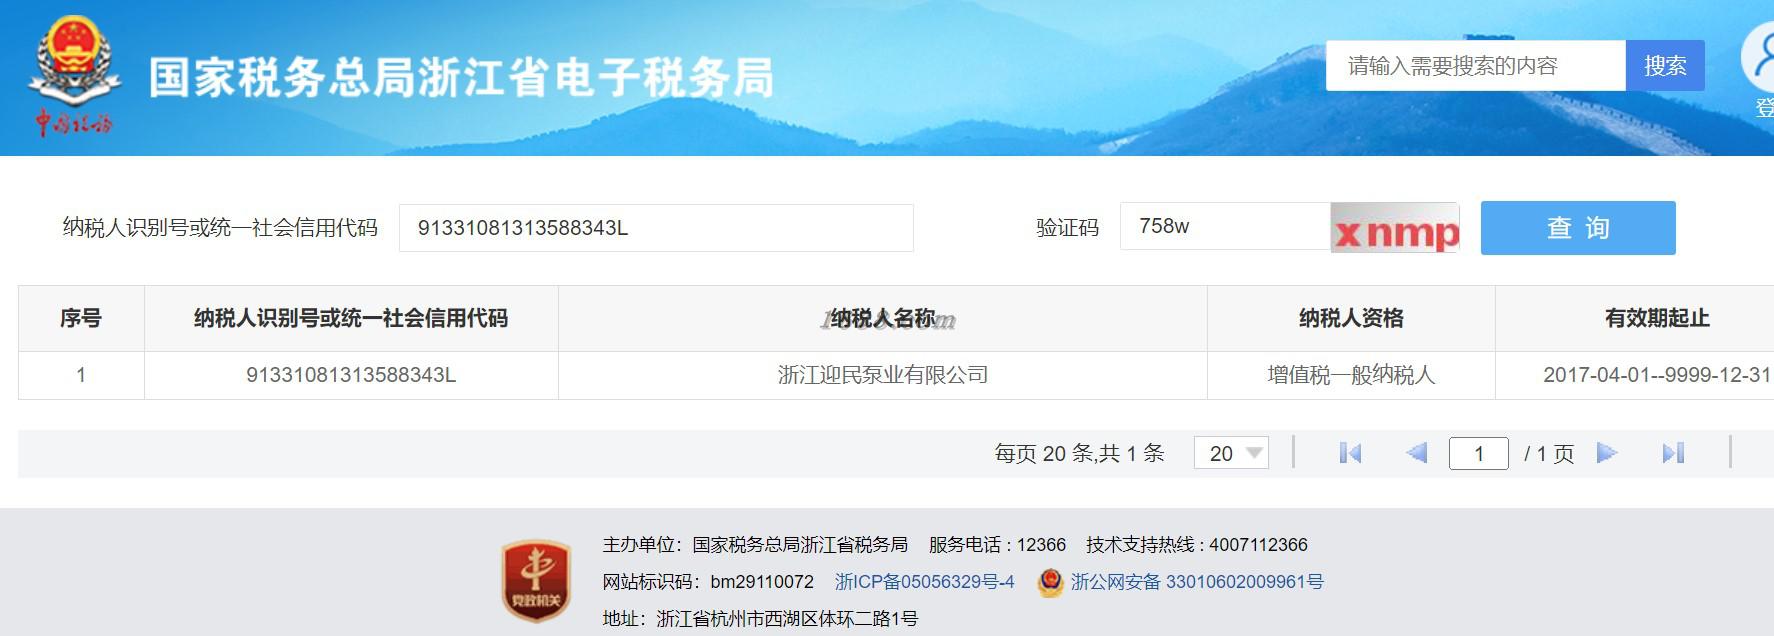1774x636 pixels.
Task: Go to next page arrow
Action: coord(1607,453)
